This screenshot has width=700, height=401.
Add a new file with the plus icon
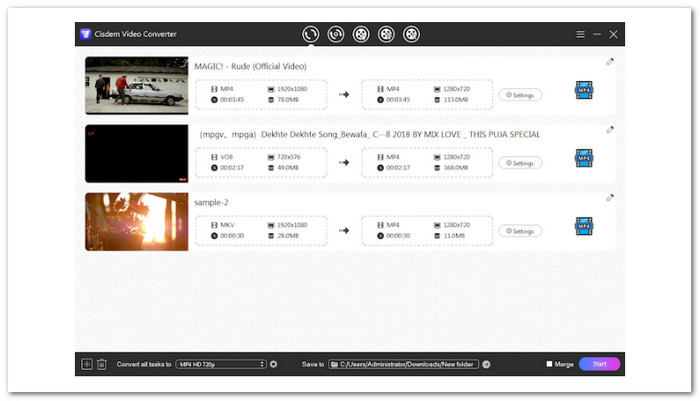pyautogui.click(x=87, y=364)
